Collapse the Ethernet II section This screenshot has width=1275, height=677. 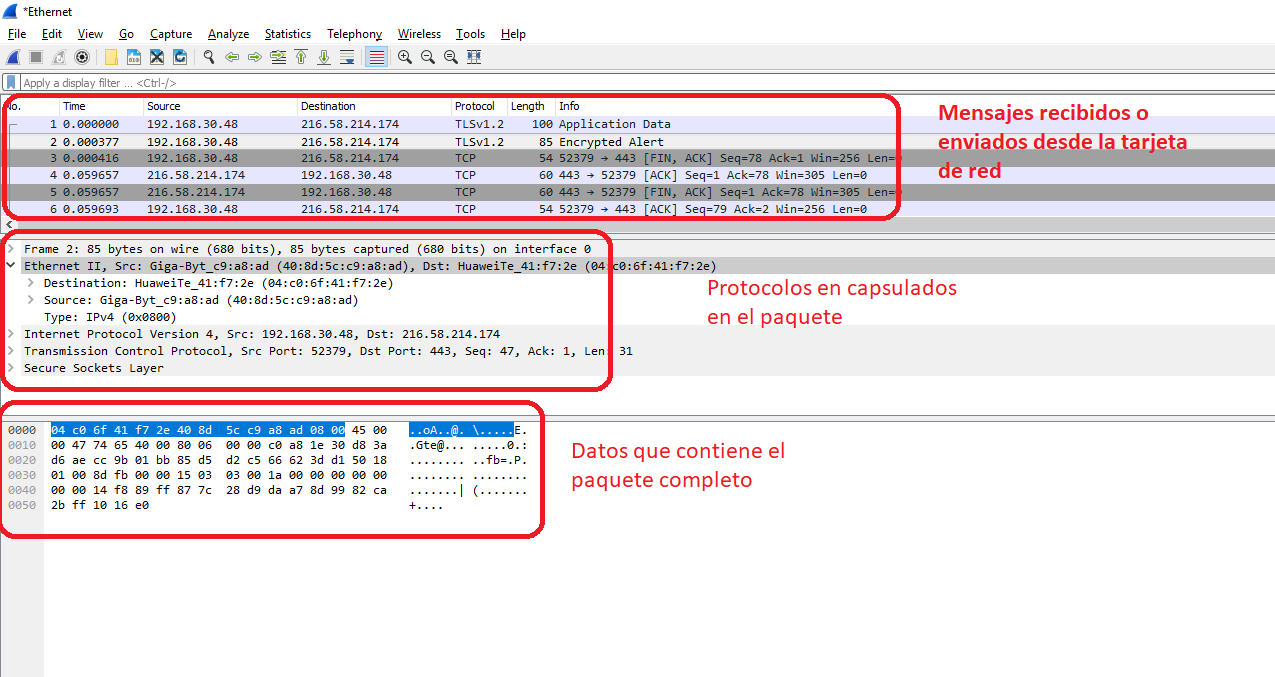[11, 266]
